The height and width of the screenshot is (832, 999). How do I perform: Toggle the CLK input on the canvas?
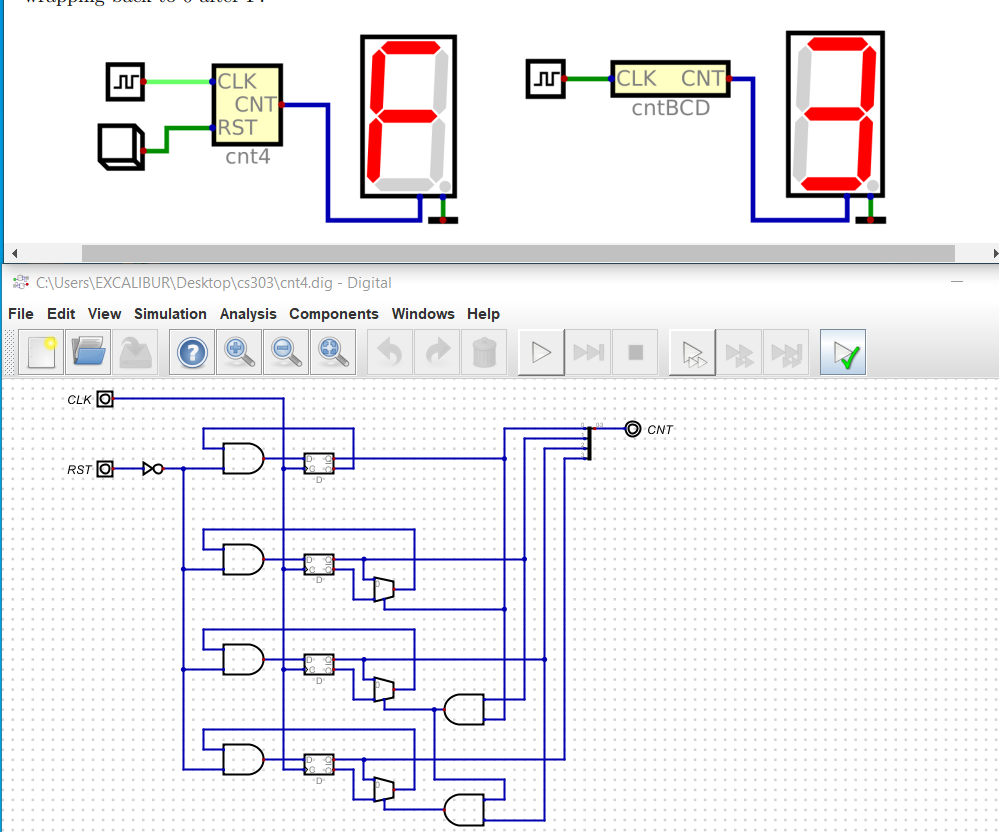106,398
